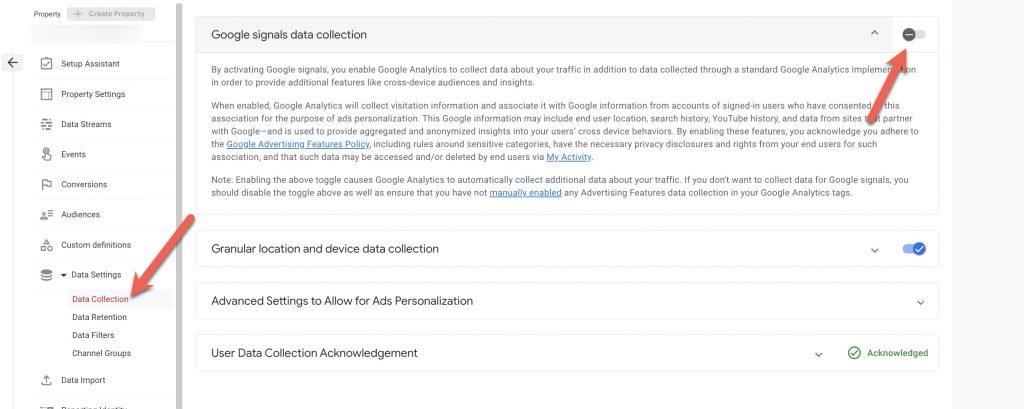The image size is (1024, 409).
Task: Click the Google signals data collection heading
Action: tap(289, 35)
